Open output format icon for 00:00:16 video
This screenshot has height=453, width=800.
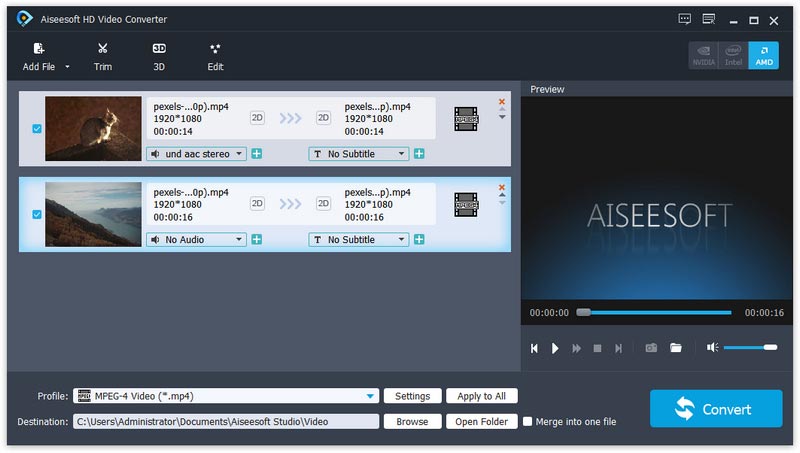466,205
